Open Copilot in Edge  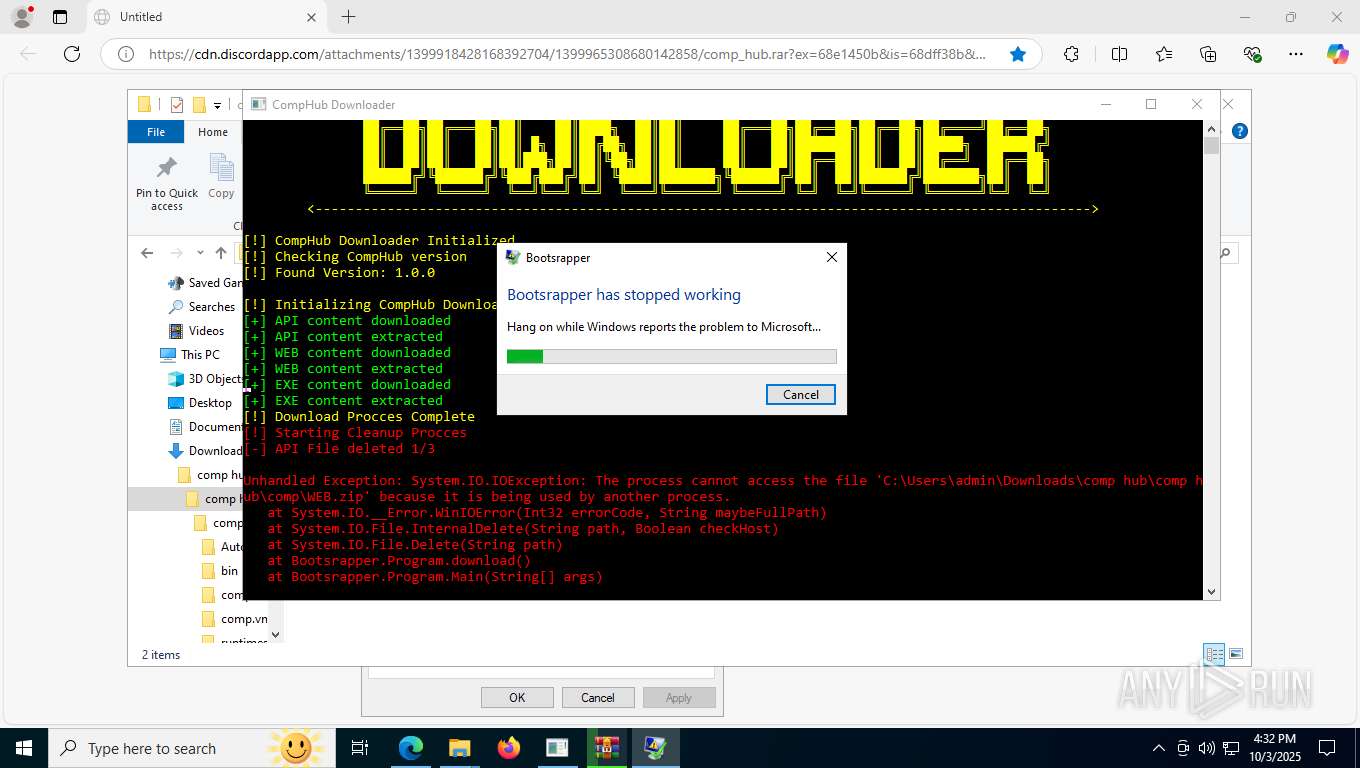pyautogui.click(x=1338, y=54)
